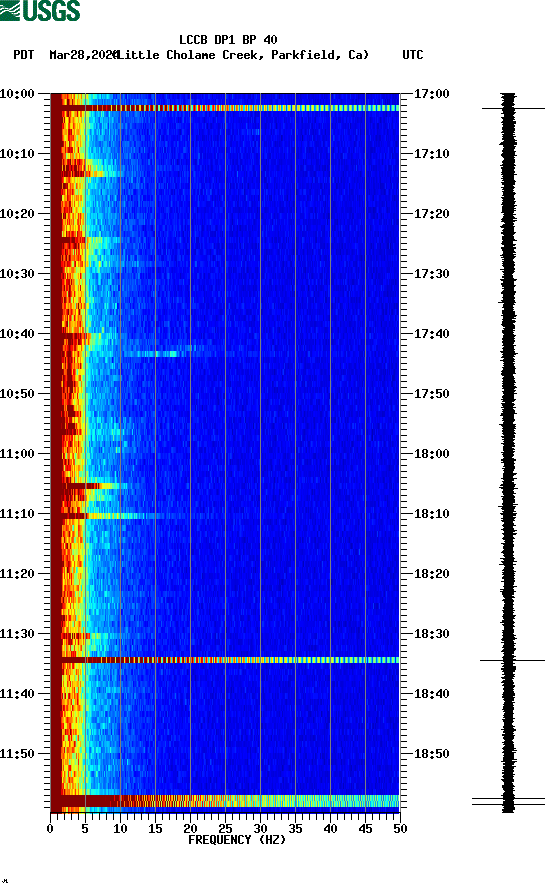Click the 25 Hz frequency tick label
Image resolution: width=552 pixels, height=892 pixels.
pyautogui.click(x=225, y=829)
